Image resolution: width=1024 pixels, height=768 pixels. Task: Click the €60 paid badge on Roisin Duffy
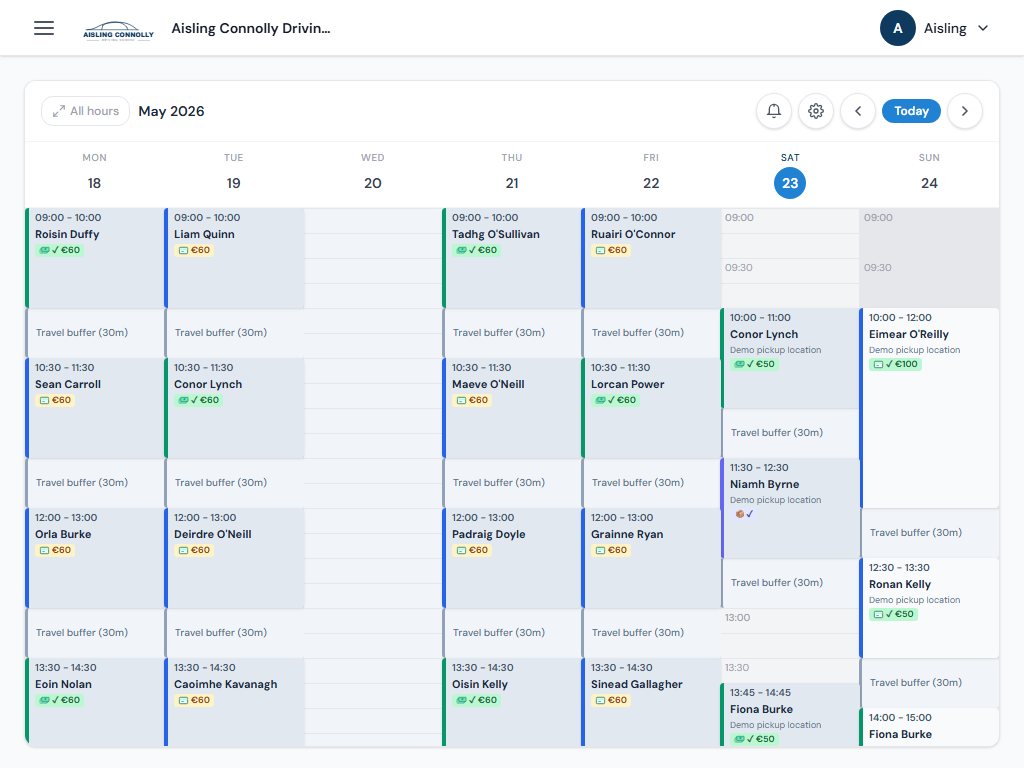point(59,250)
